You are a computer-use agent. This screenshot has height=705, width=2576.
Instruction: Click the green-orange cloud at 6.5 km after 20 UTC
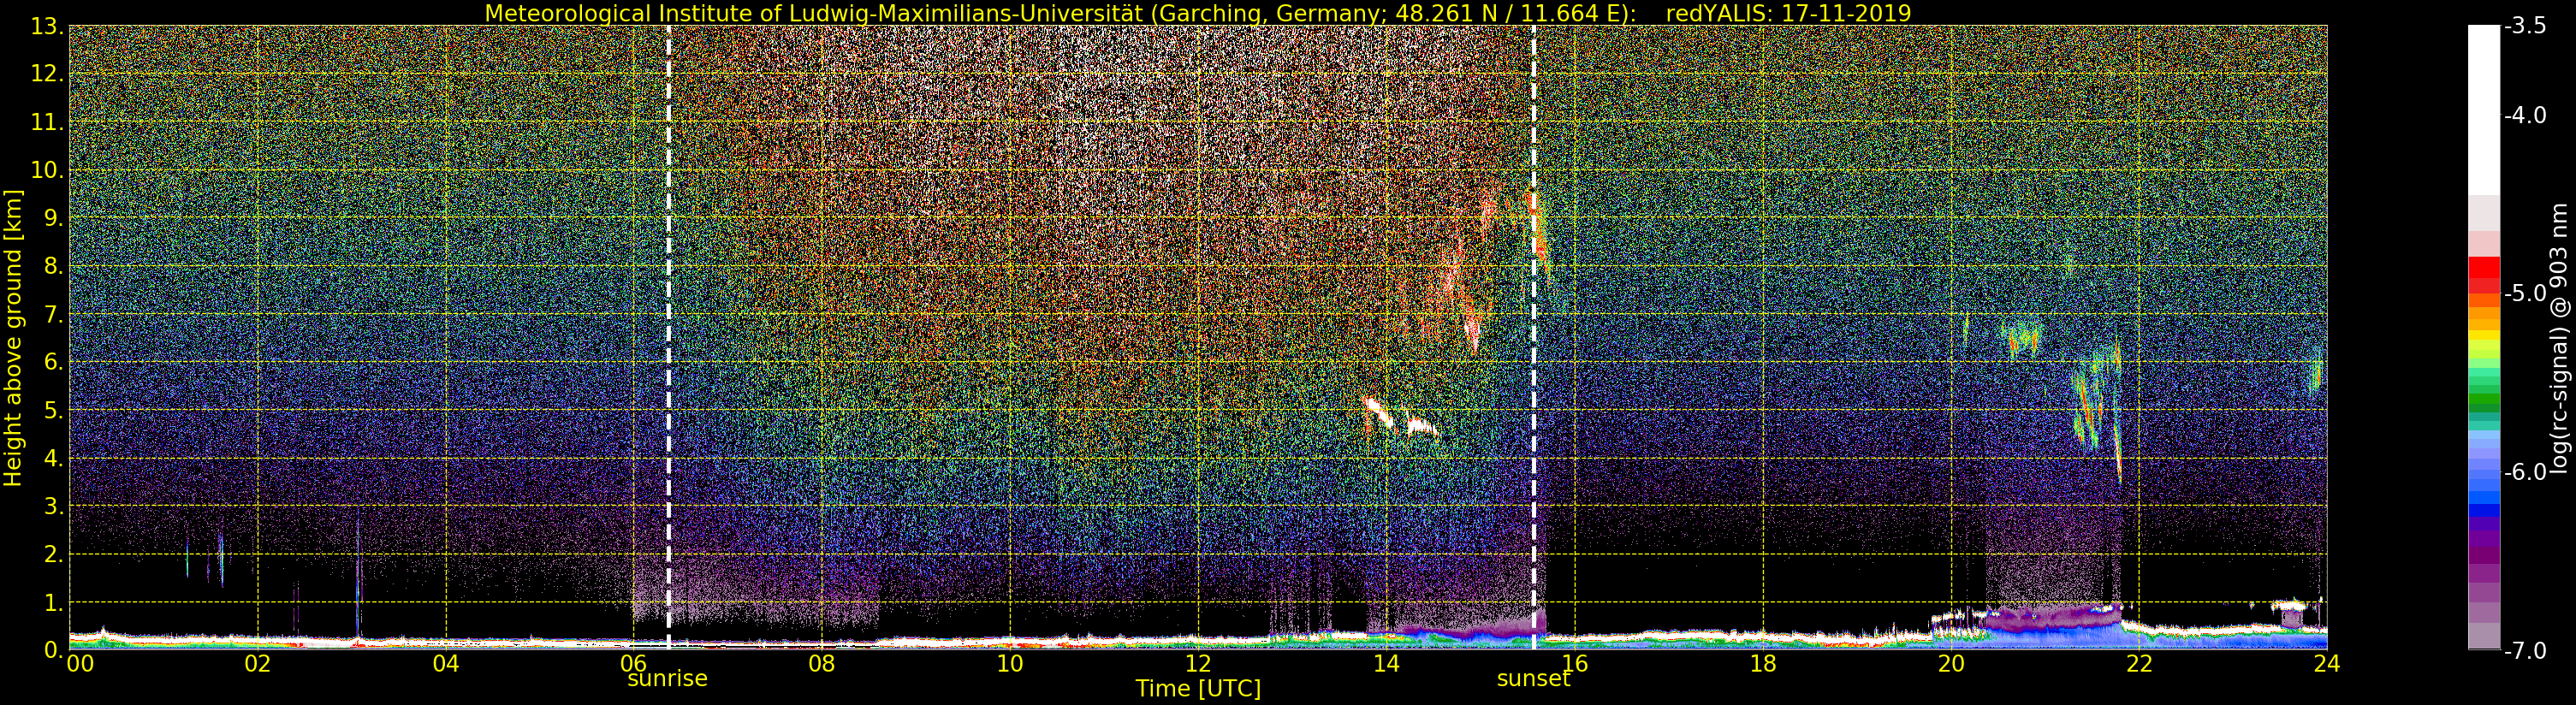pyautogui.click(x=2022, y=339)
